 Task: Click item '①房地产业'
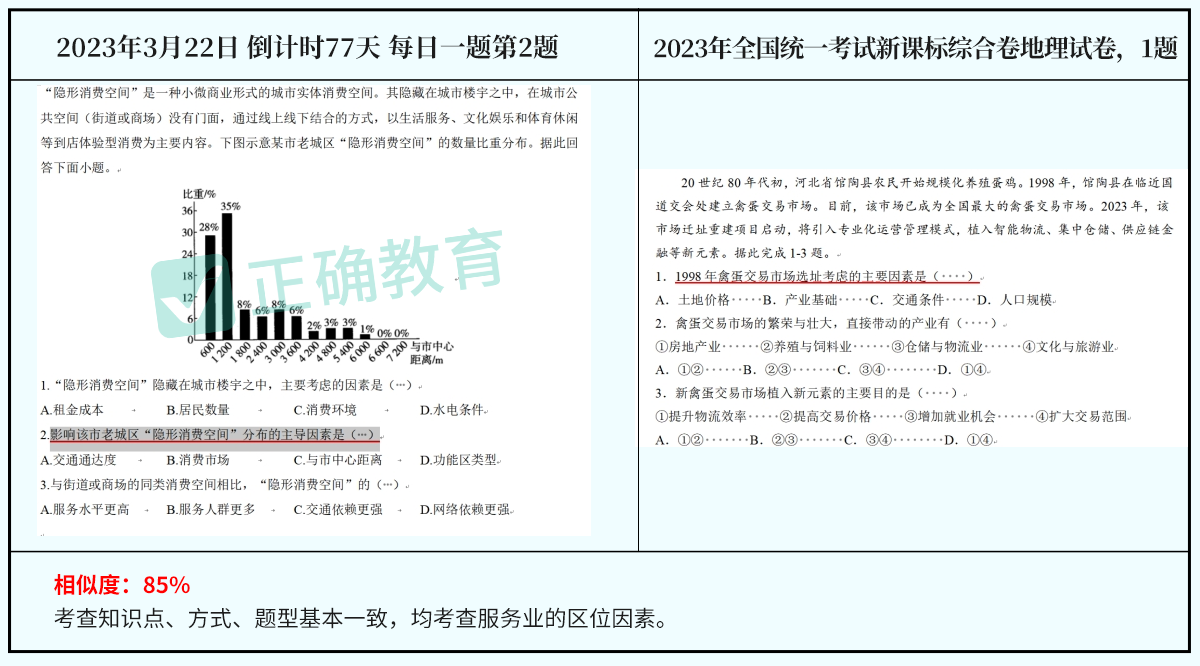pos(688,348)
